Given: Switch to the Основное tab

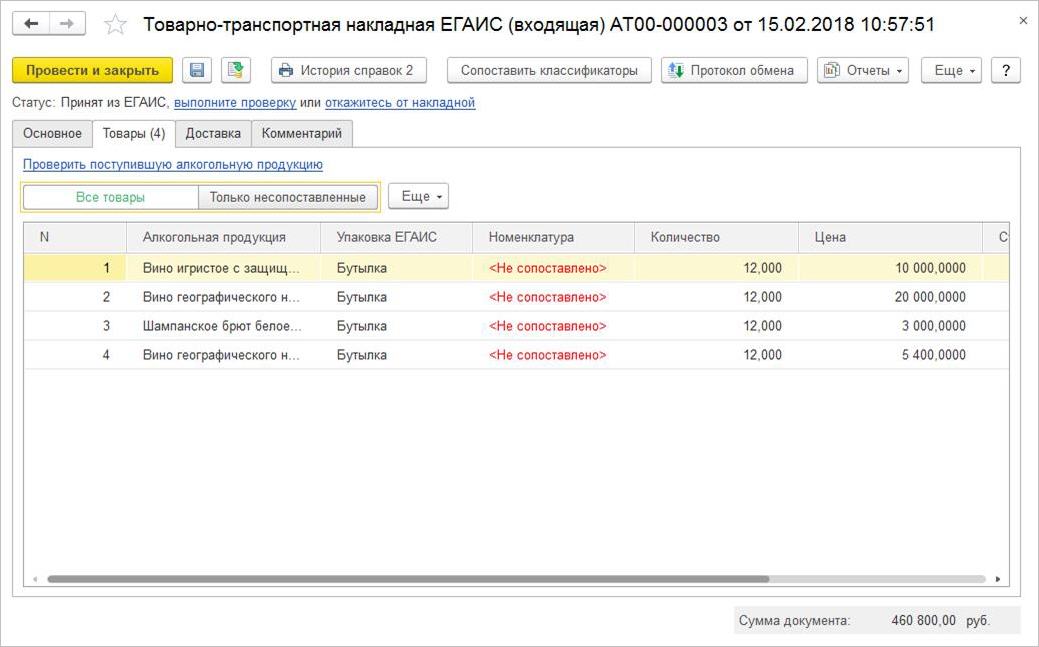Looking at the screenshot, I should tap(52, 133).
